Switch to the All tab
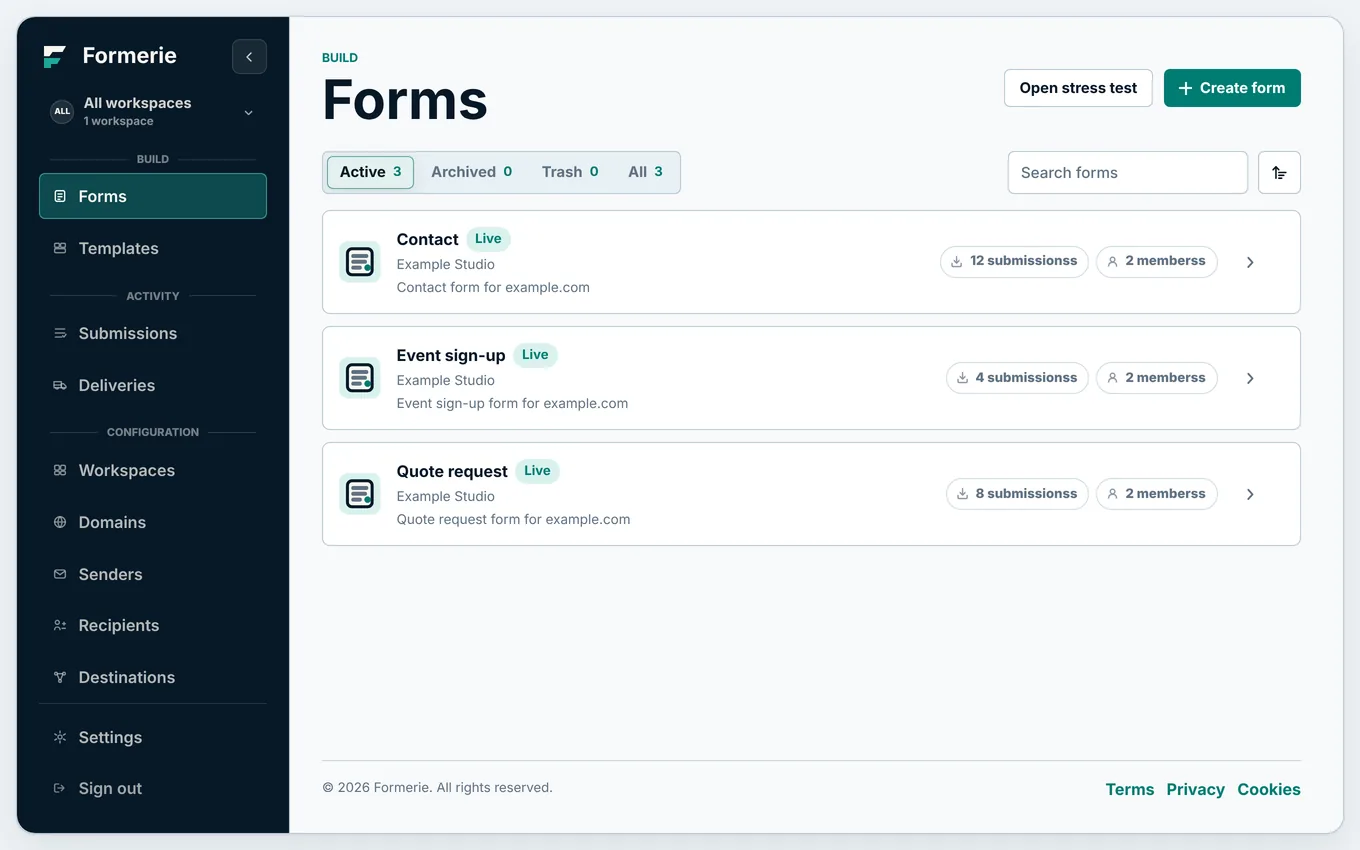This screenshot has height=850, width=1360. pyautogui.click(x=645, y=172)
